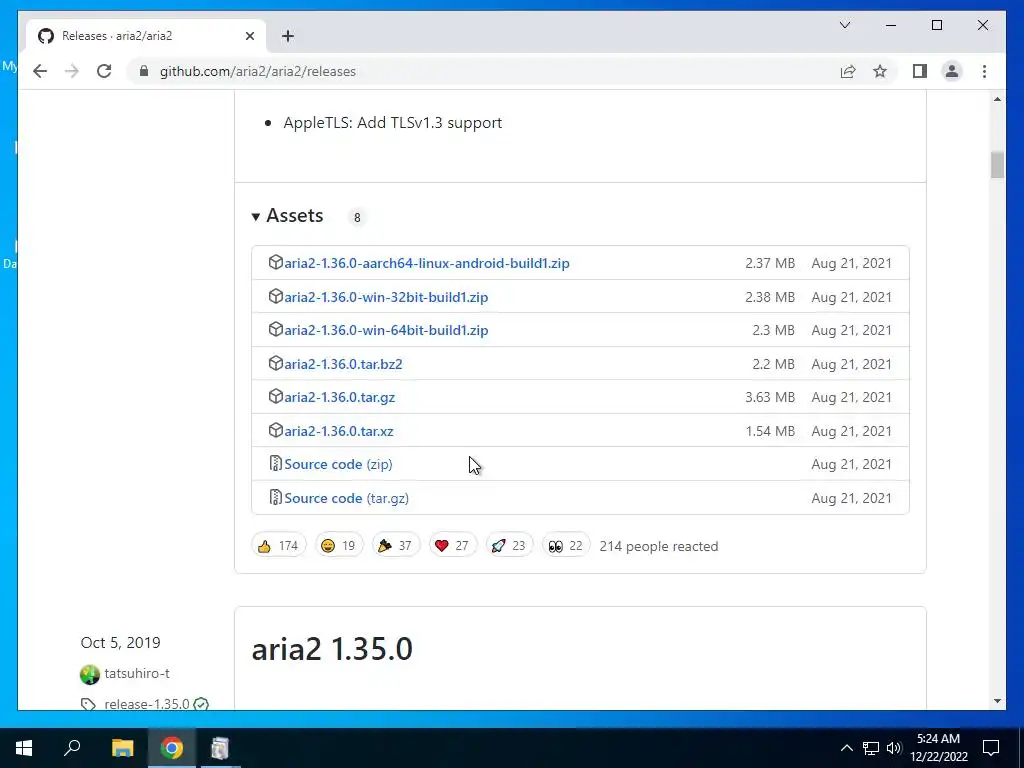Select the Releases · aria2/aria2 tab
1024x768 pixels.
click(146, 36)
